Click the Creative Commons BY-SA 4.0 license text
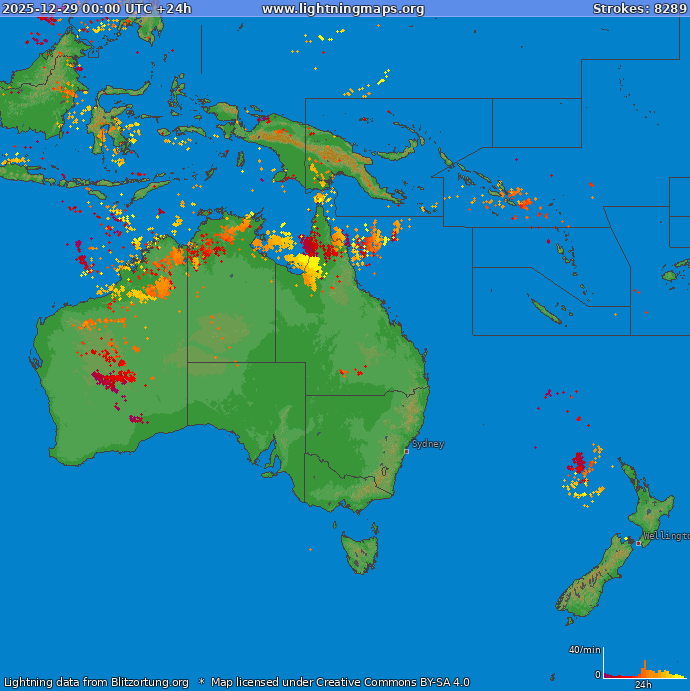This screenshot has height=691, width=690. point(340,682)
